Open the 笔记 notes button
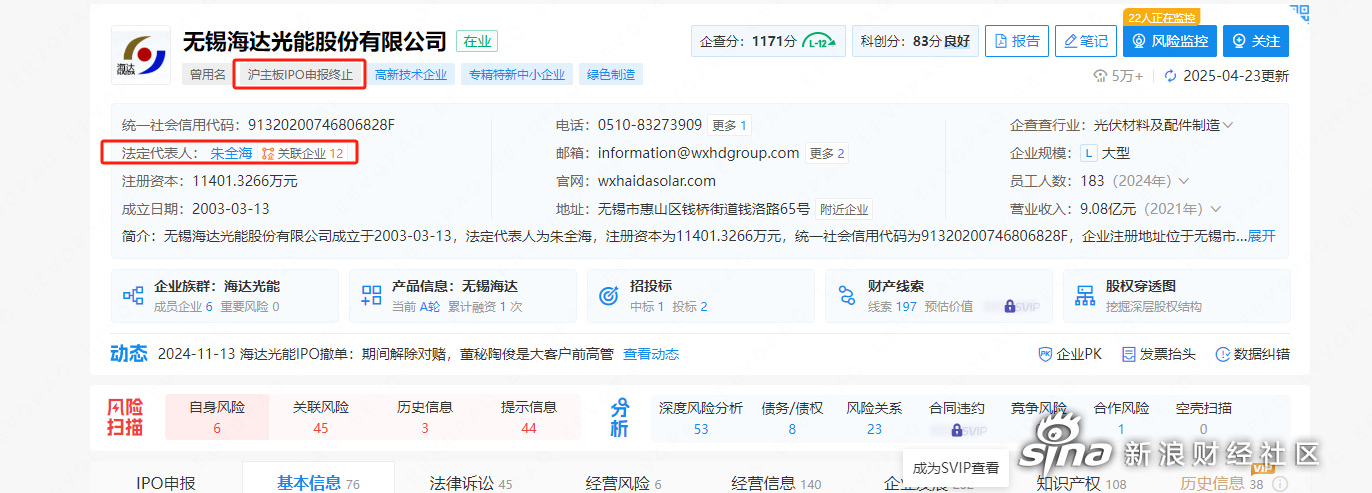 [1085, 41]
